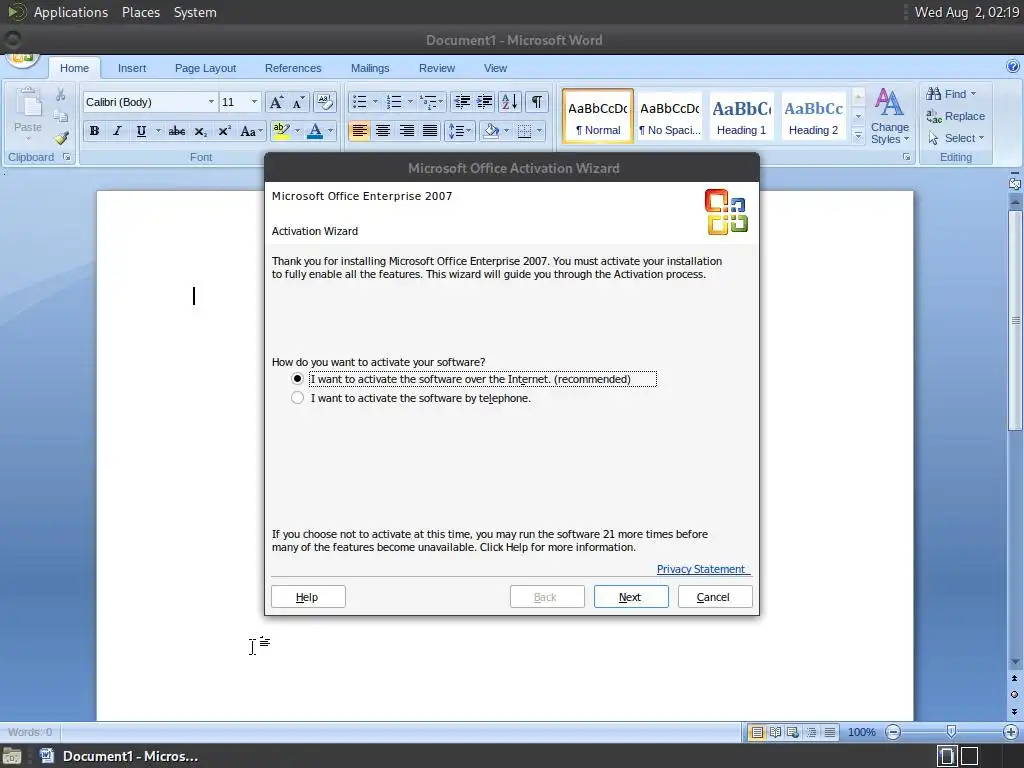Apply Strikethrough formatting
1024x768 pixels.
pos(176,131)
